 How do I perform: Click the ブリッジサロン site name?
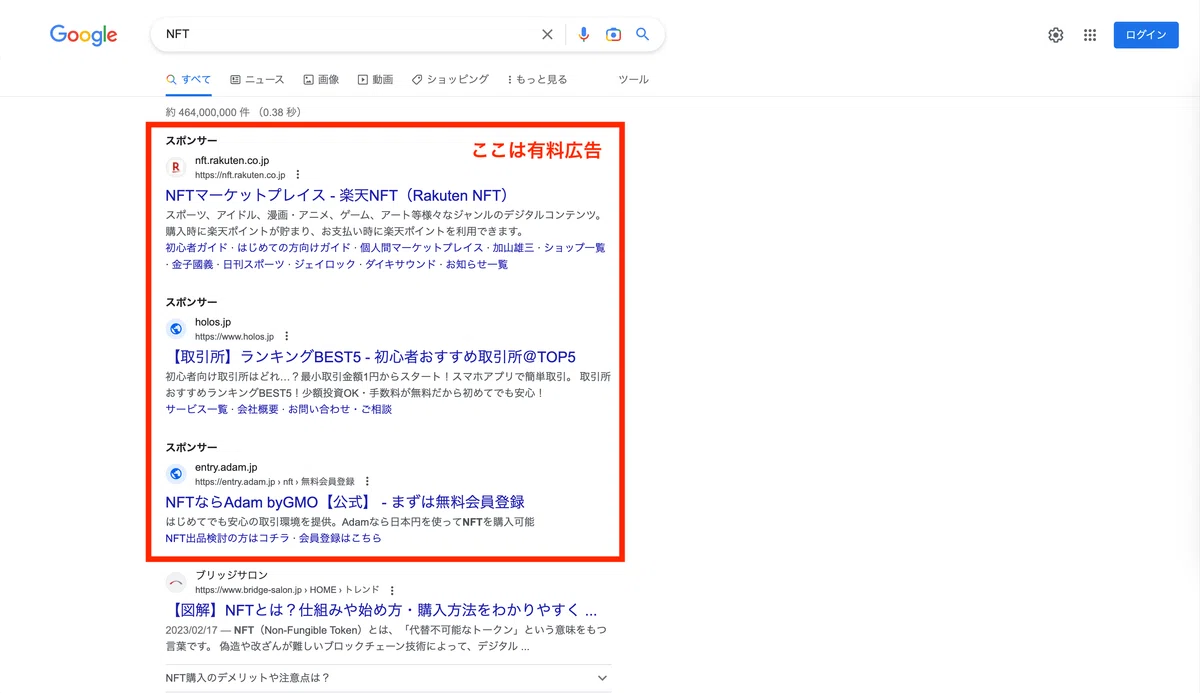(231, 576)
